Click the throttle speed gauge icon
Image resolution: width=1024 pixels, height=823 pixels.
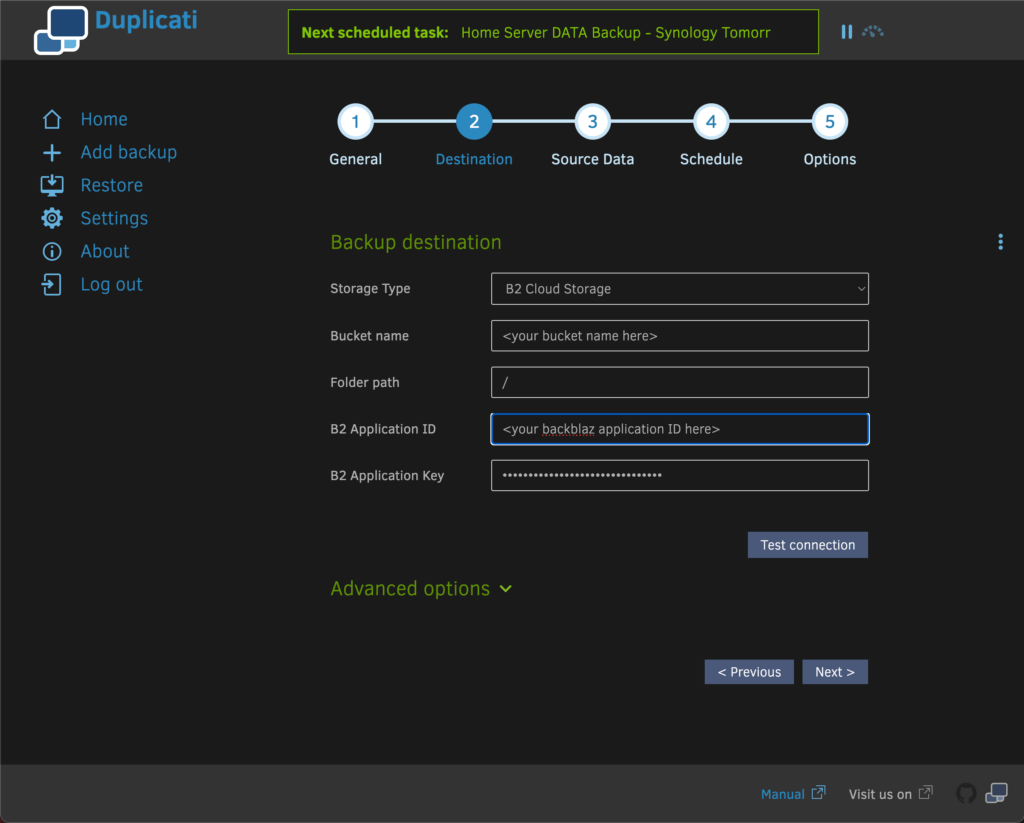pyautogui.click(x=873, y=32)
